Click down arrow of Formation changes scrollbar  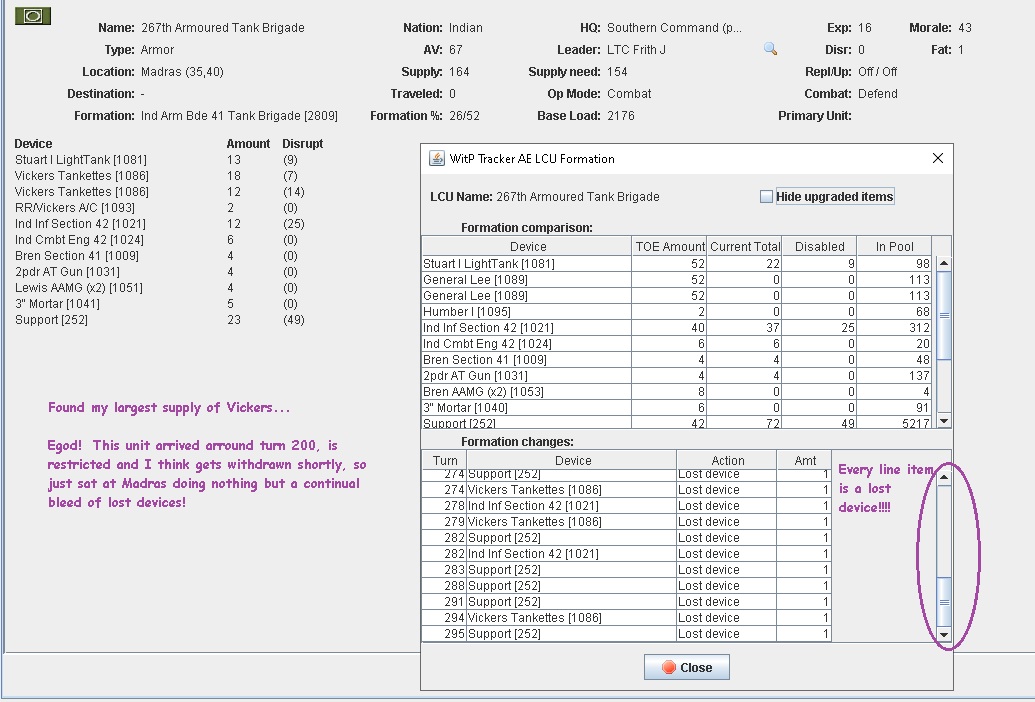pos(944,635)
